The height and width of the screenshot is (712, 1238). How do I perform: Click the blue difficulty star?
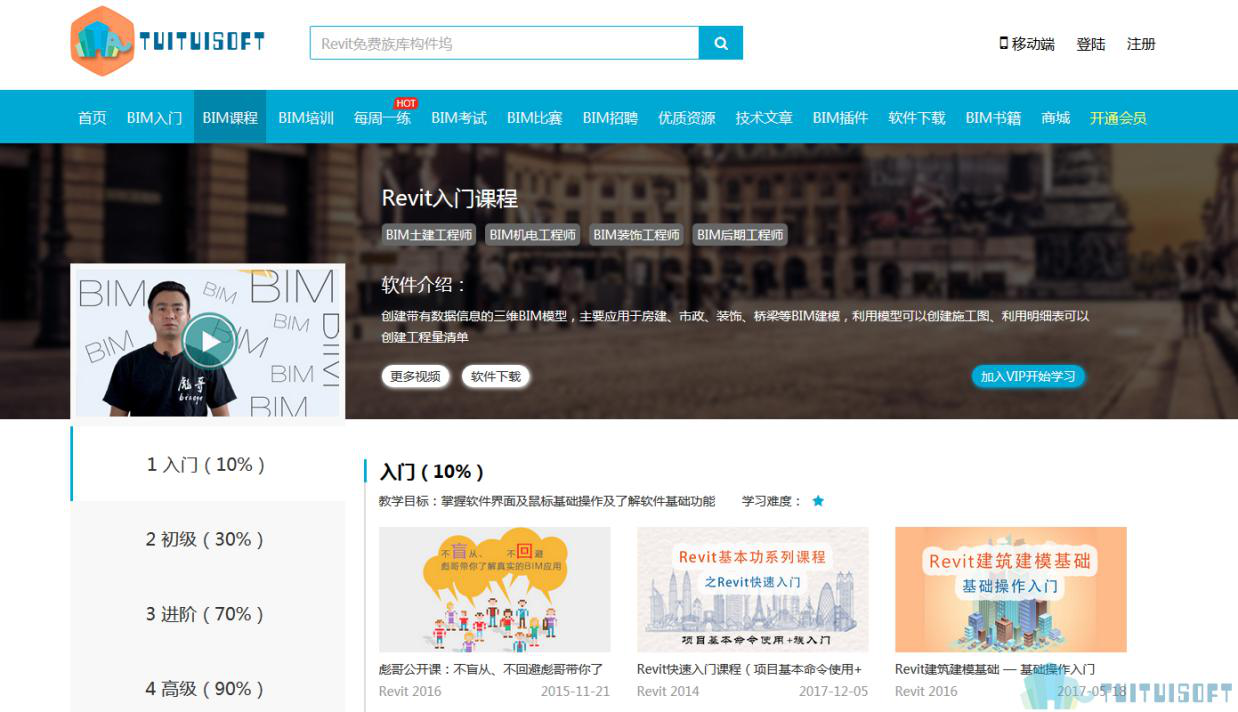[x=818, y=501]
